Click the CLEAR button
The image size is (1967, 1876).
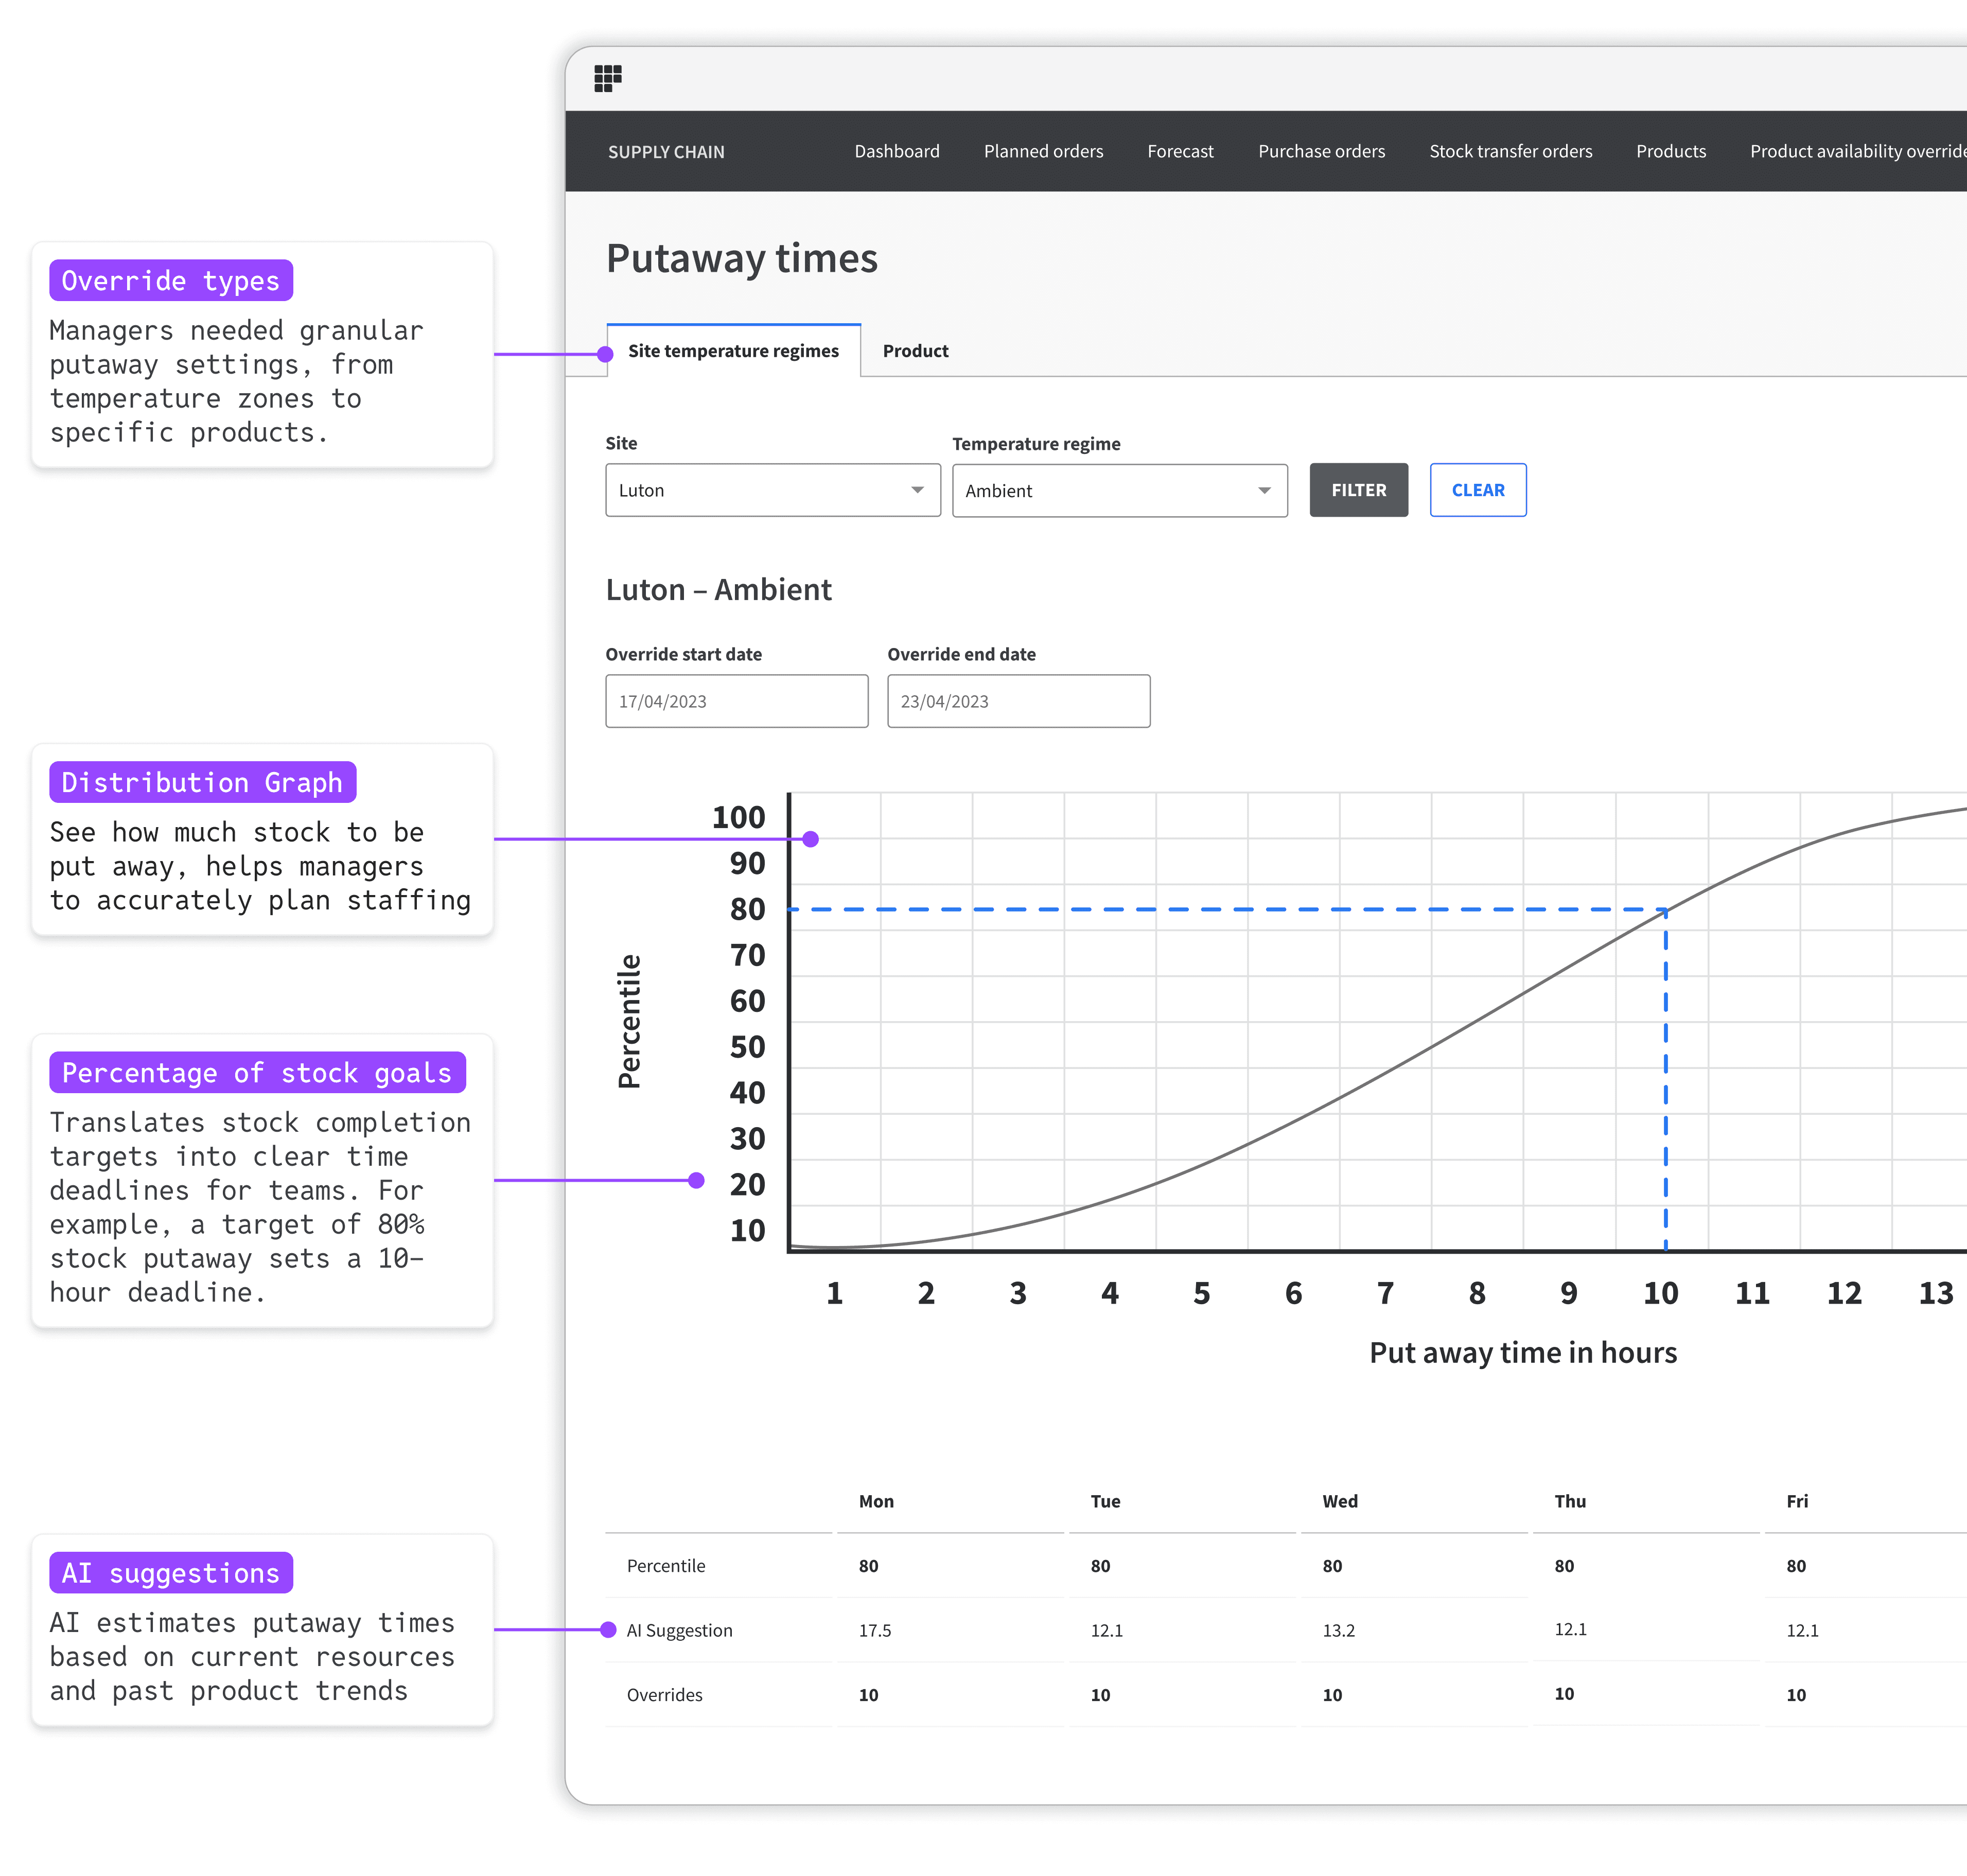pos(1477,490)
